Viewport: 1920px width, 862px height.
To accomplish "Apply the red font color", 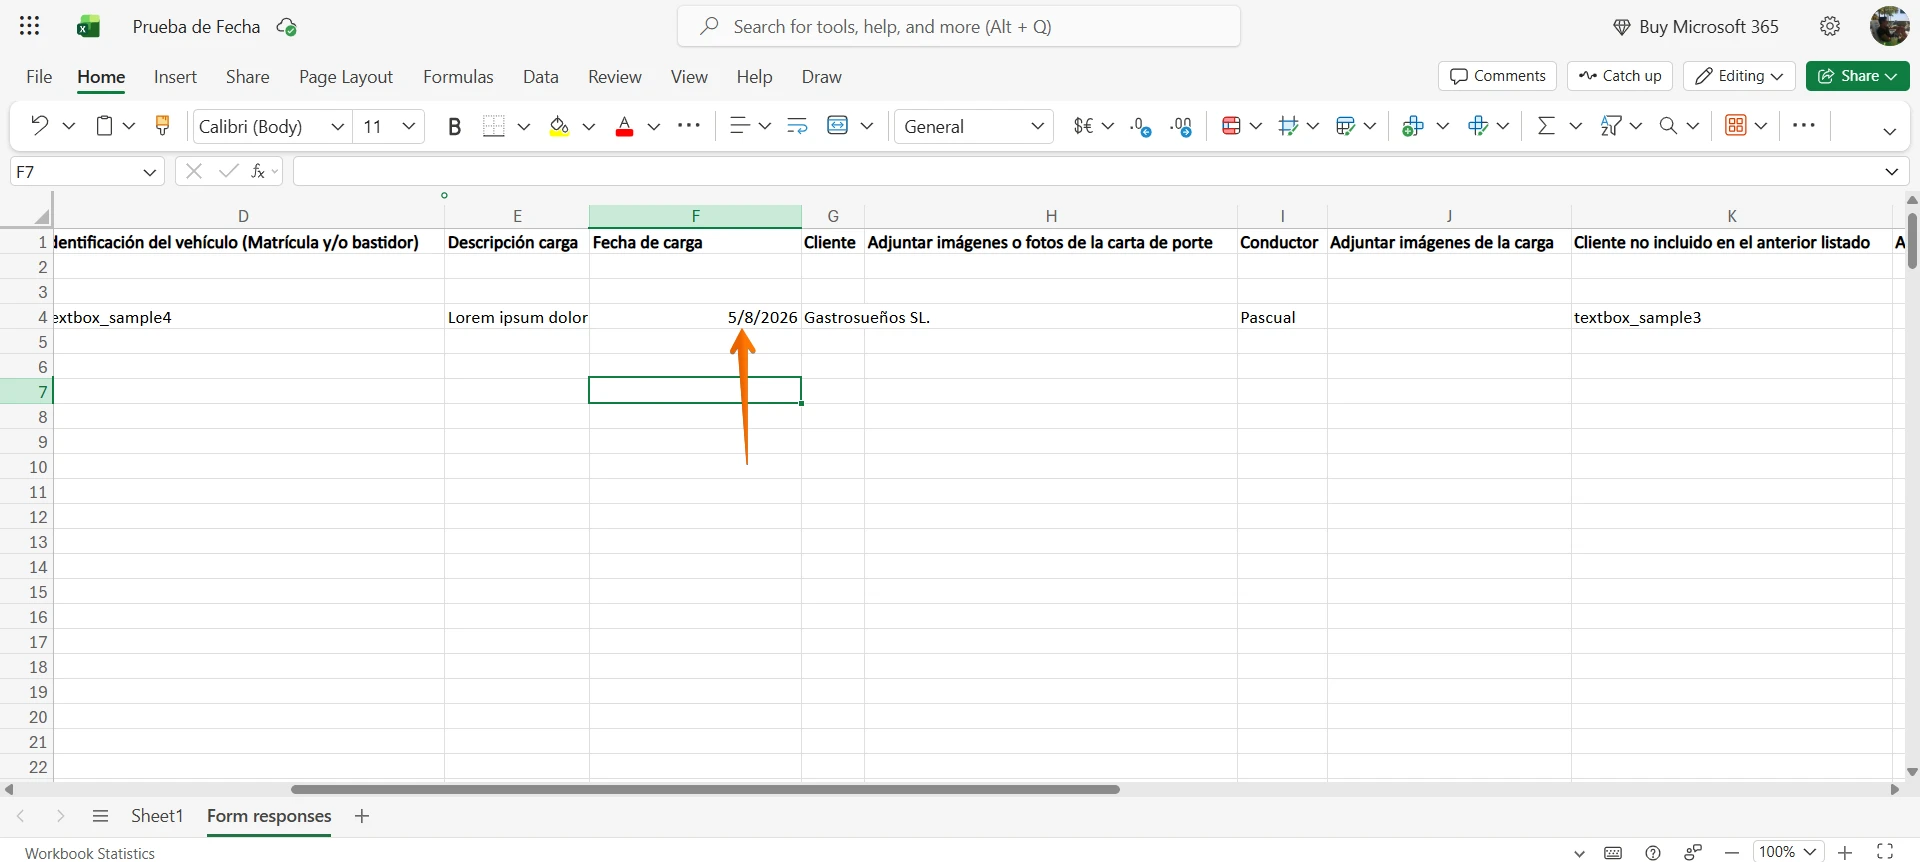I will click(x=624, y=126).
